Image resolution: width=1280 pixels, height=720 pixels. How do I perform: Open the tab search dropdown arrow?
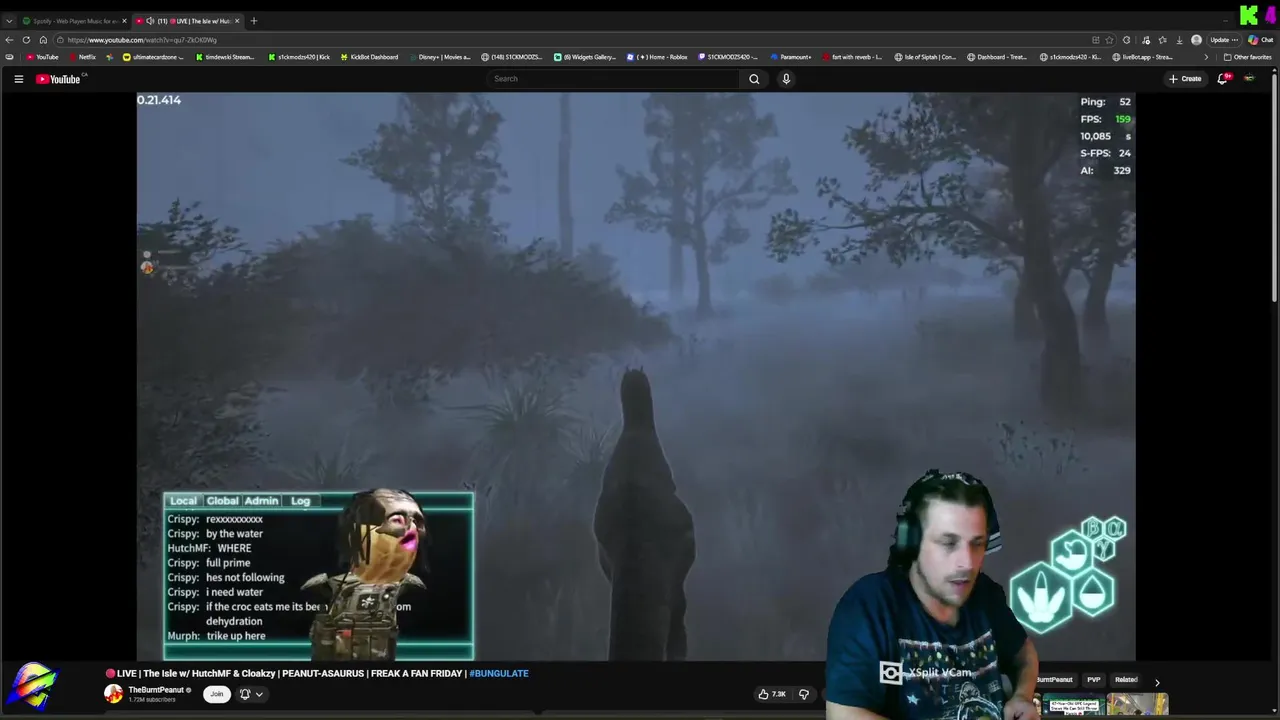(x=9, y=21)
